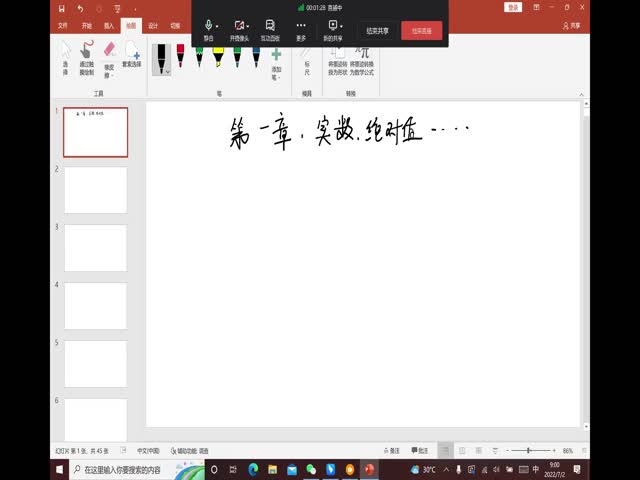Toggle the Draw with Touch tool
Image resolution: width=640 pixels, height=480 pixels.
[x=87, y=58]
